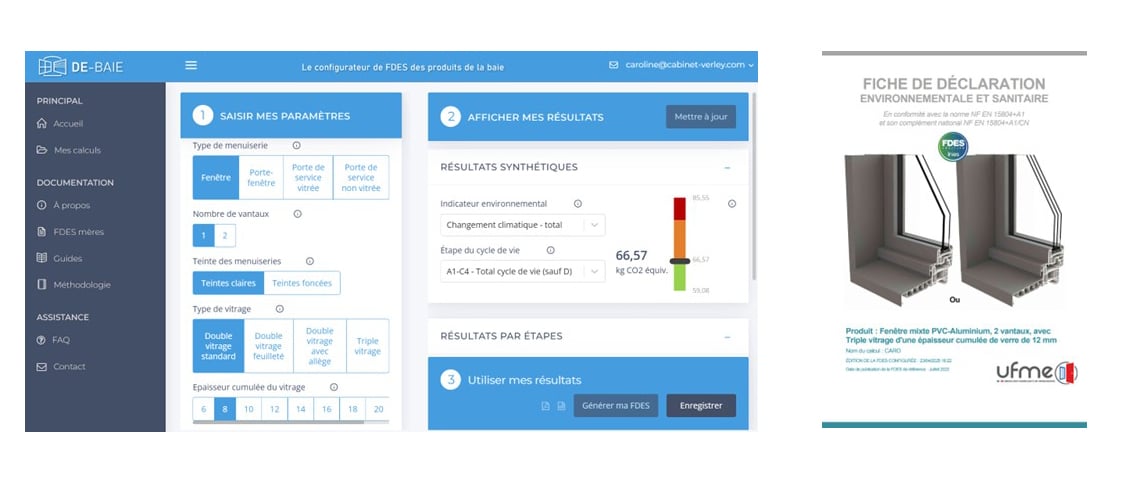Click the FDES mères document icon
Screen dimensions: 1140x500
coord(41,232)
